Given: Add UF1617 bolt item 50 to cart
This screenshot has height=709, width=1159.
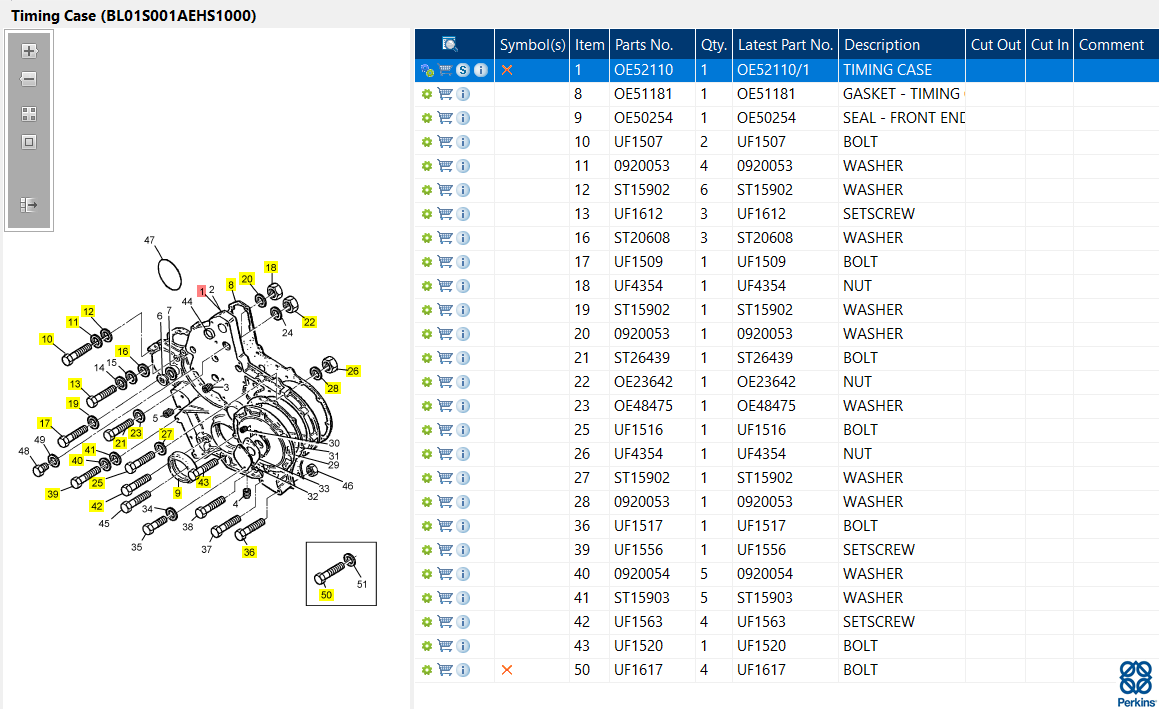Looking at the screenshot, I should coord(445,670).
